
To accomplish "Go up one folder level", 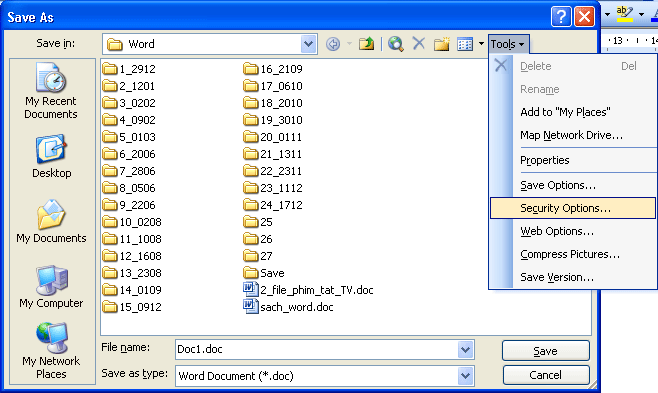I will (x=366, y=44).
